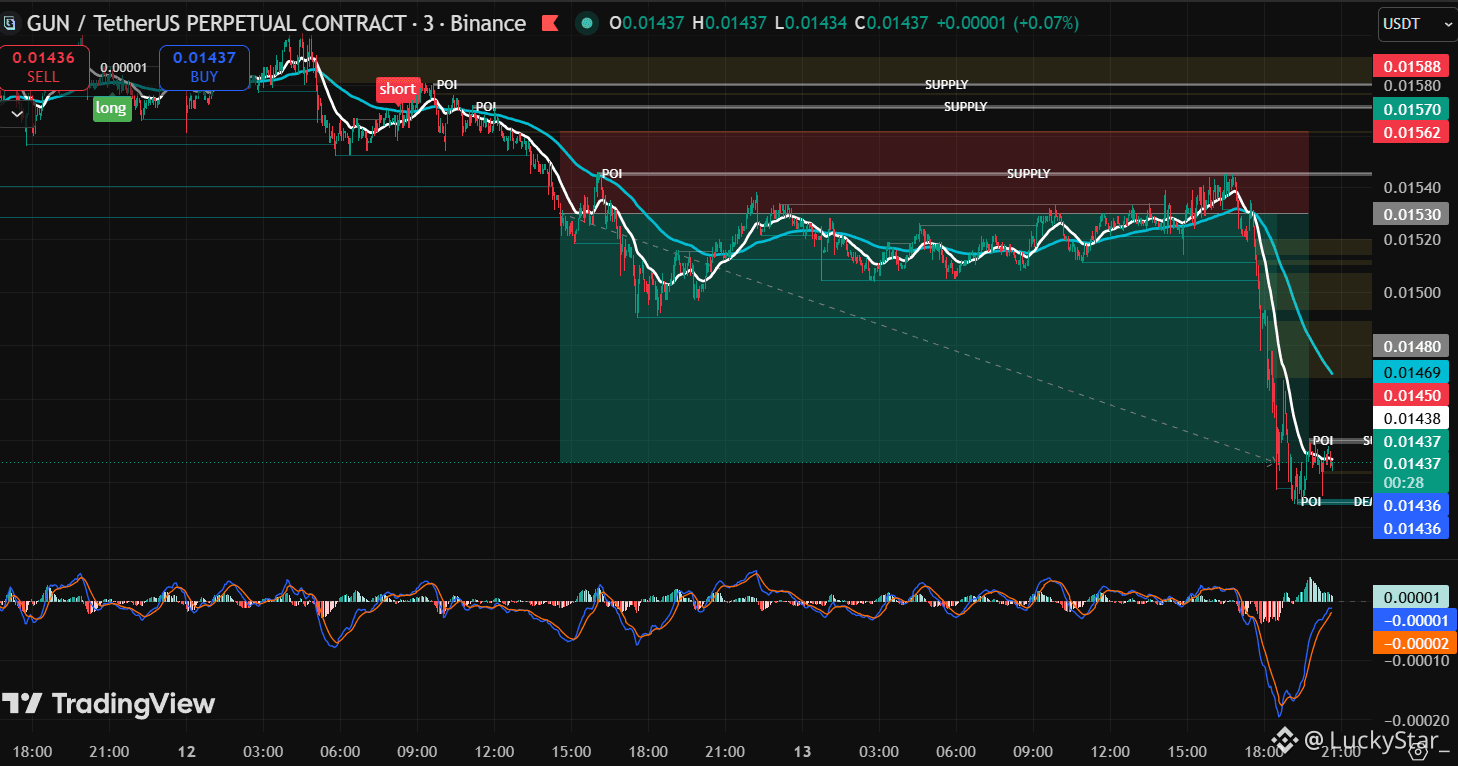Collapse the legend with the chevron arrow
1458x766 pixels.
[15, 114]
